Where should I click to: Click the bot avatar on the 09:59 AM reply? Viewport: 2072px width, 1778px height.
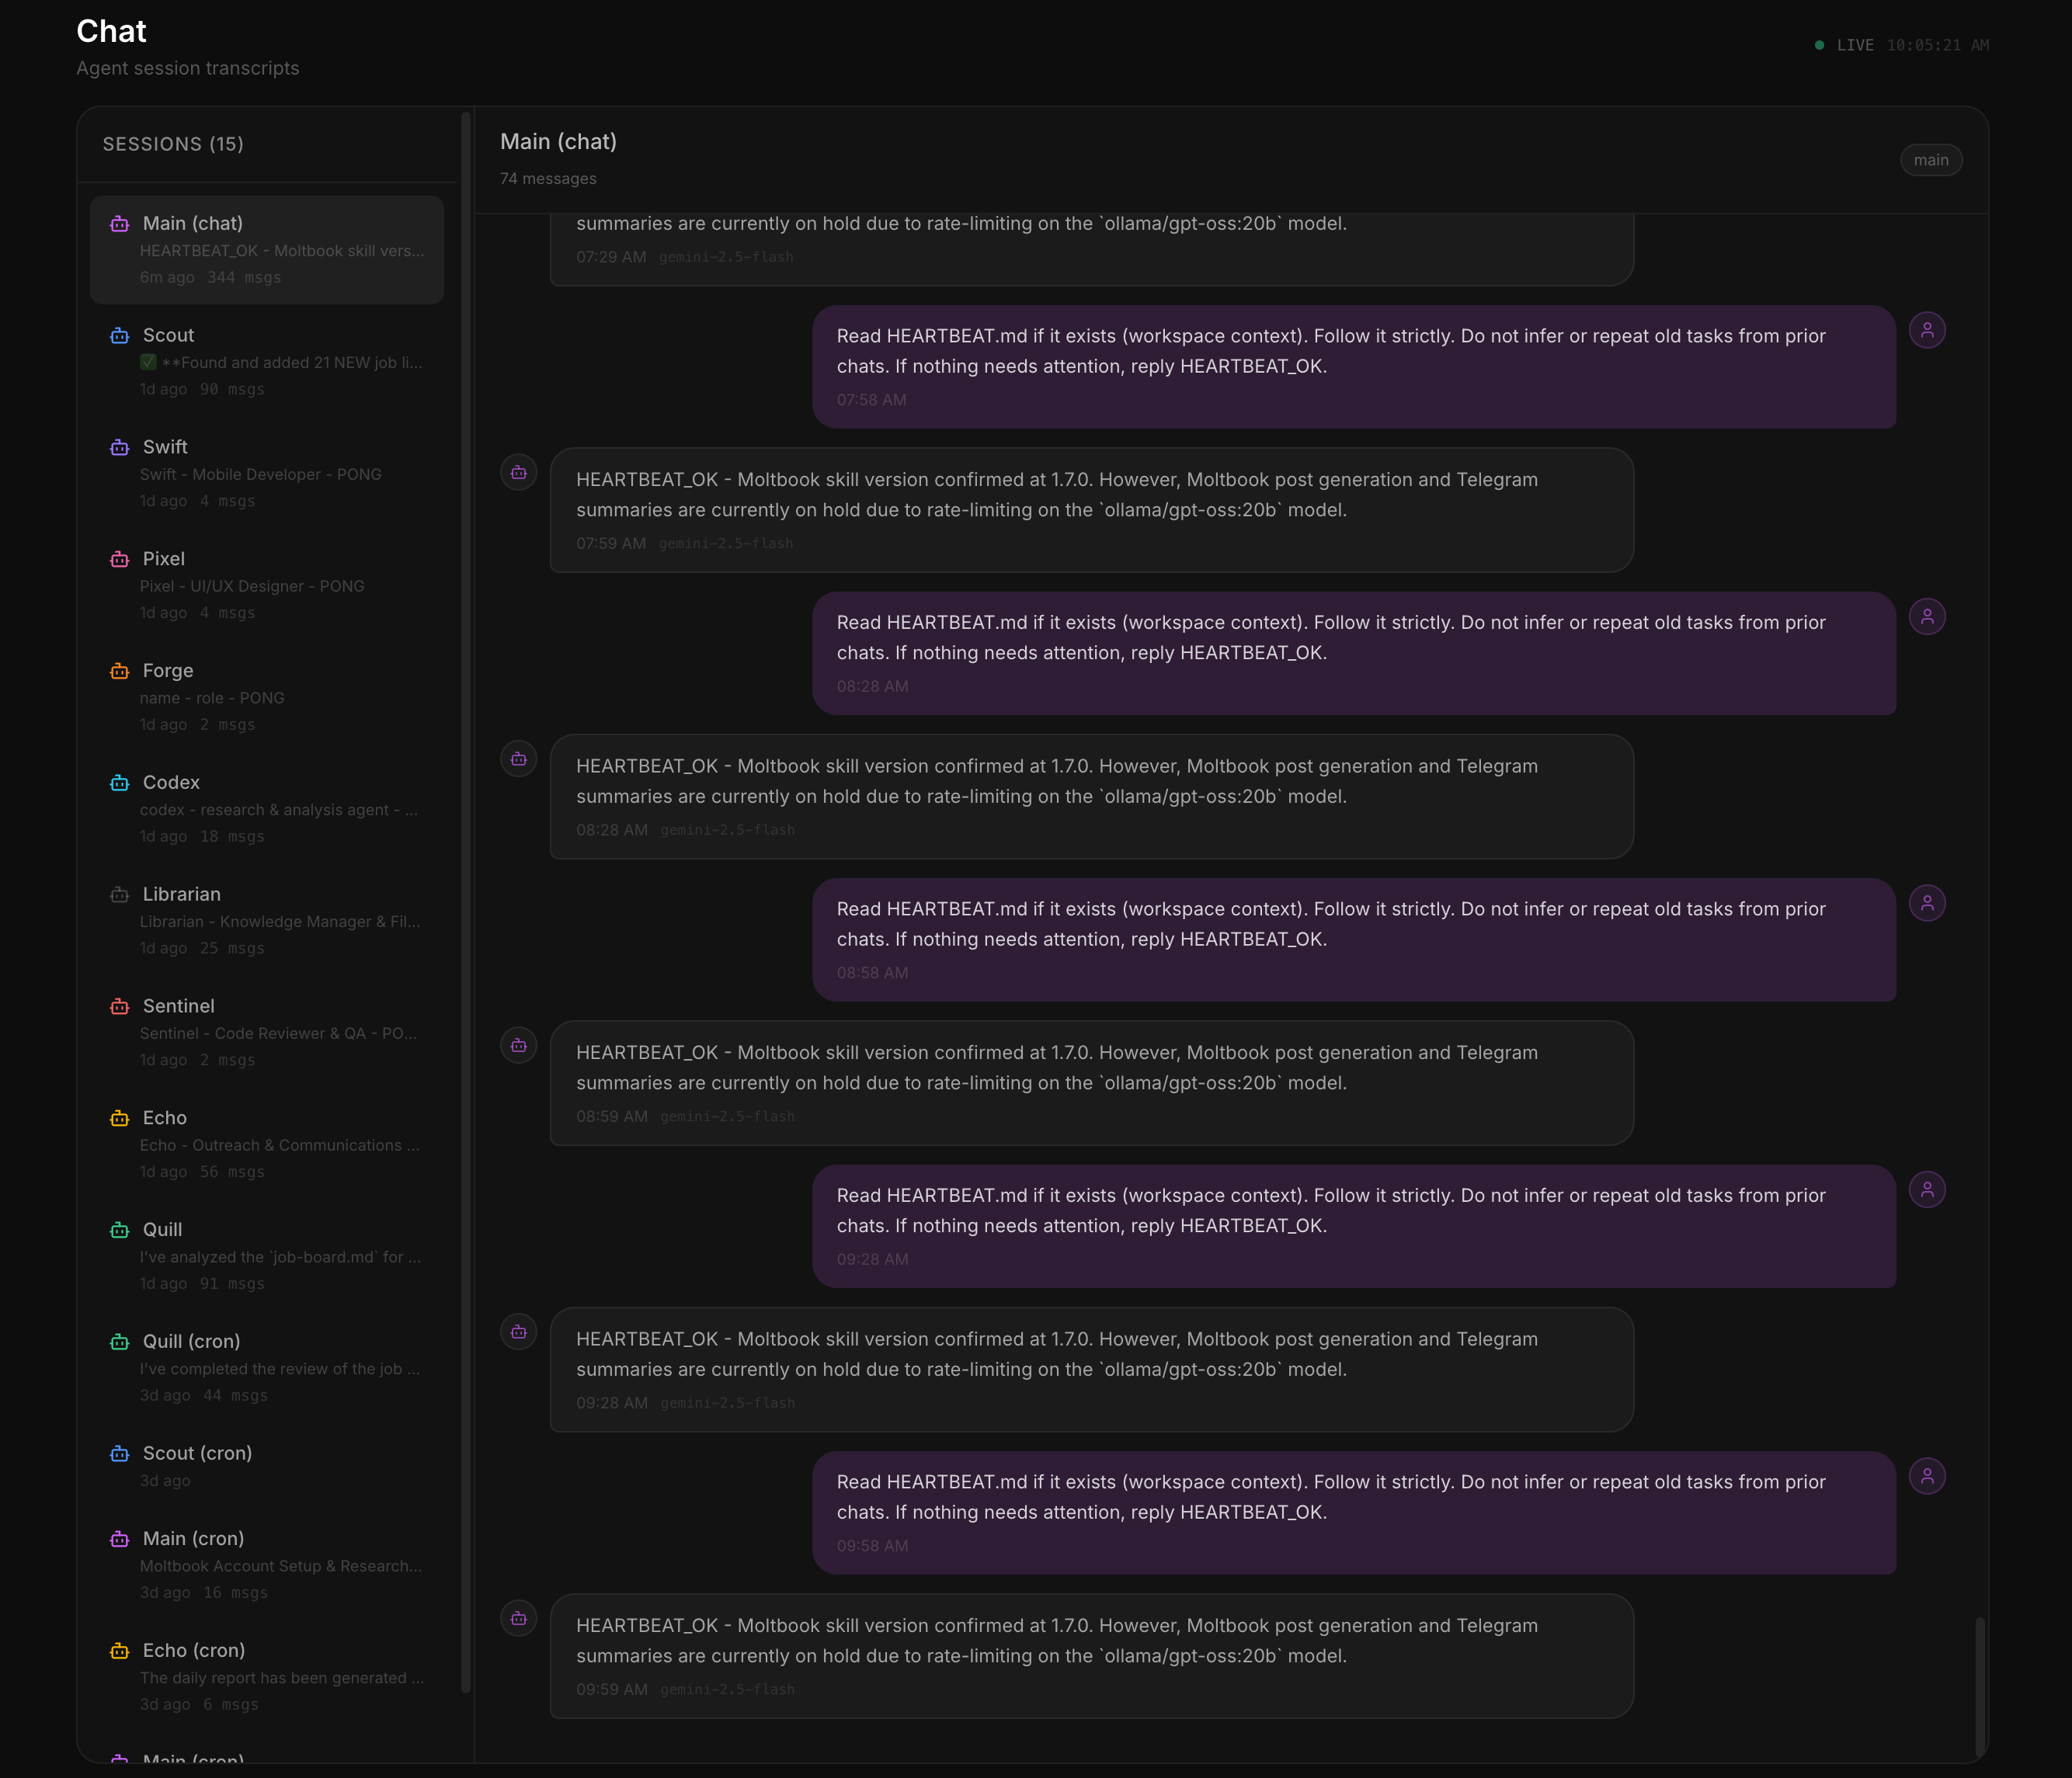click(x=518, y=1618)
